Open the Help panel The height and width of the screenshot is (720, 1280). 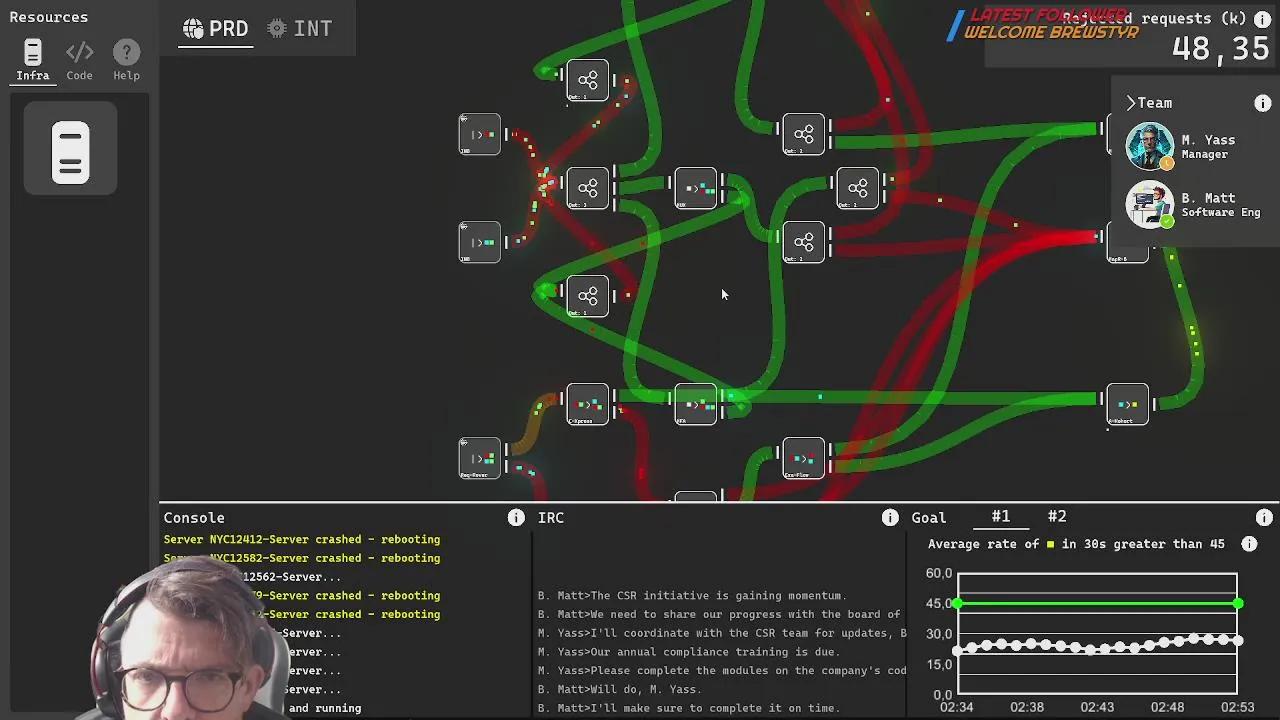click(126, 60)
